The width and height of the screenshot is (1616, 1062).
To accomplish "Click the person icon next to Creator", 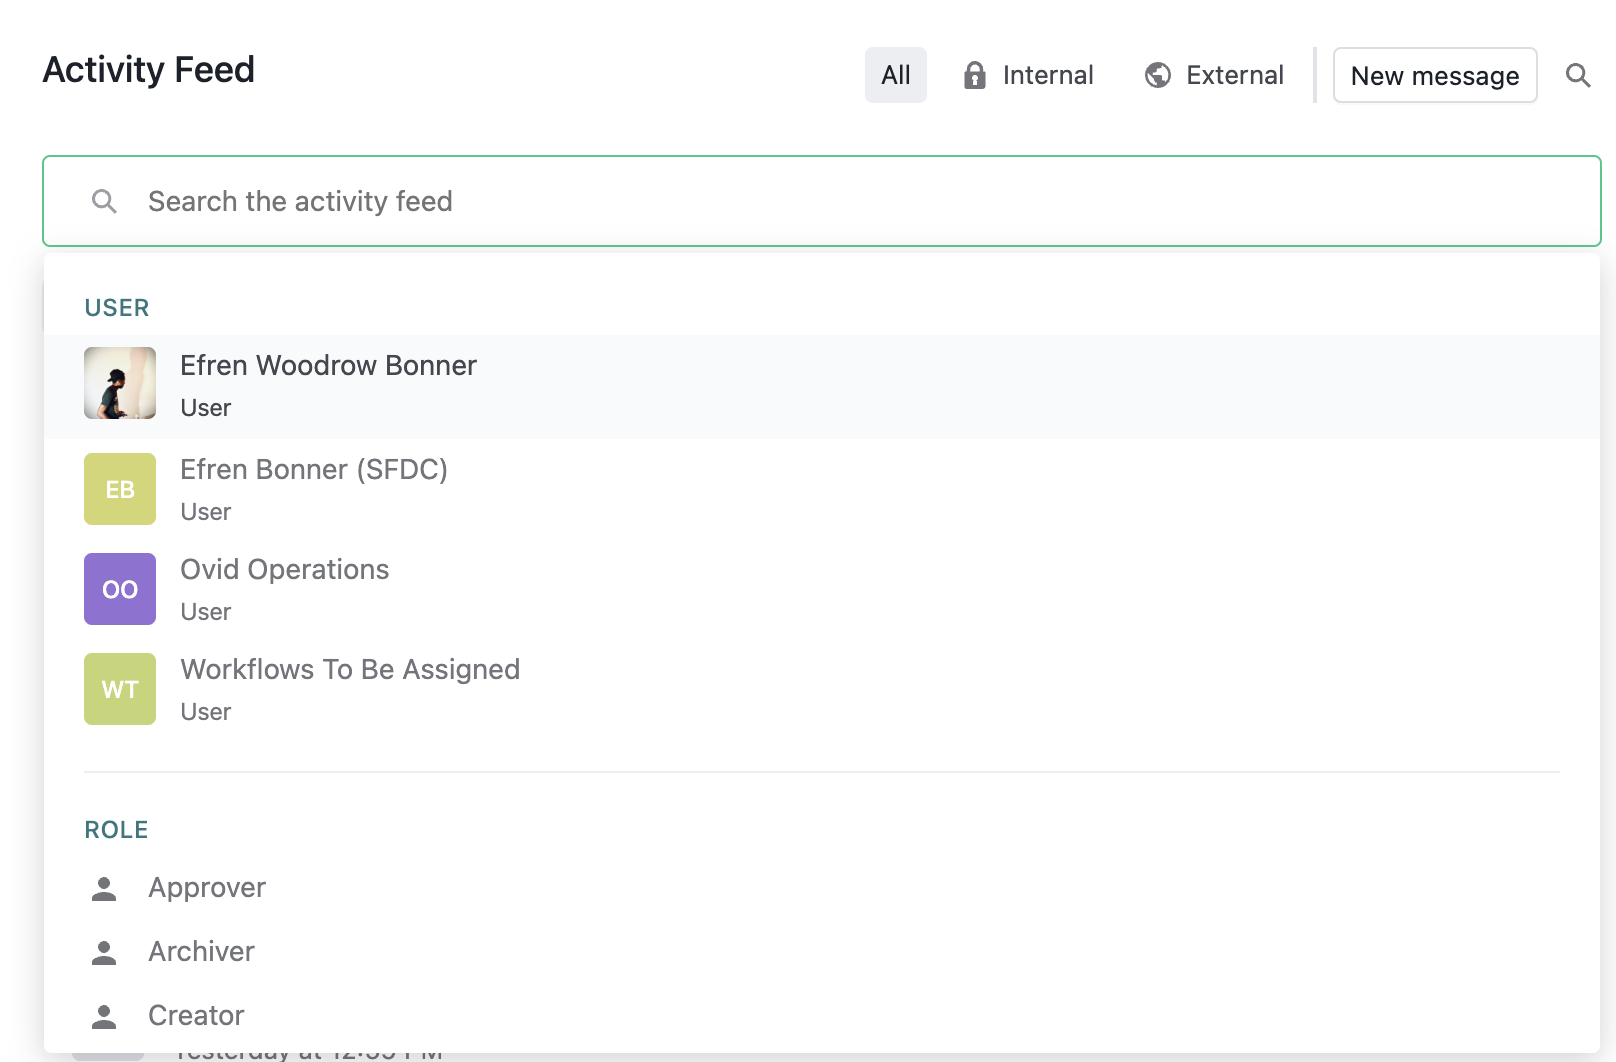I will (103, 1014).
